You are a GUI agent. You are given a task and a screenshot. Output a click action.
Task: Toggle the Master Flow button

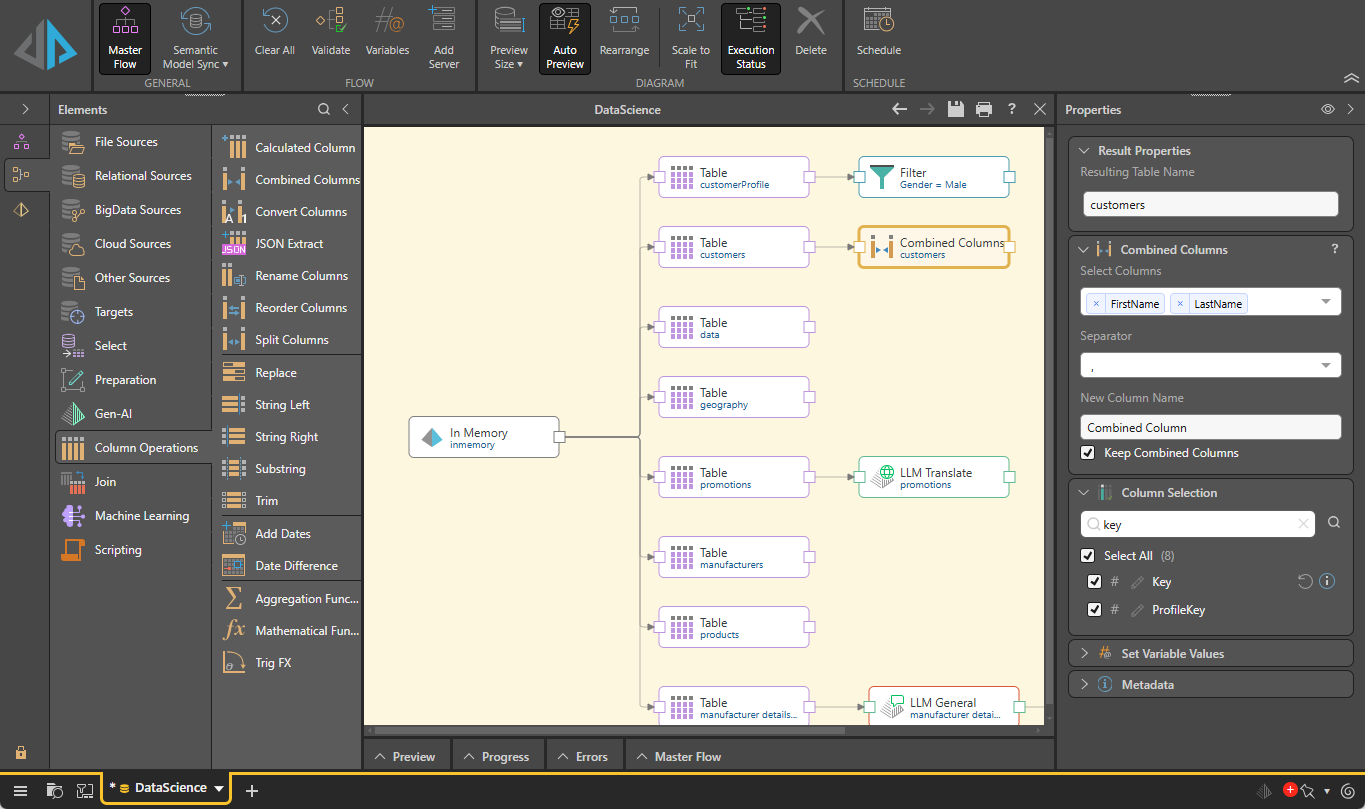pos(125,39)
